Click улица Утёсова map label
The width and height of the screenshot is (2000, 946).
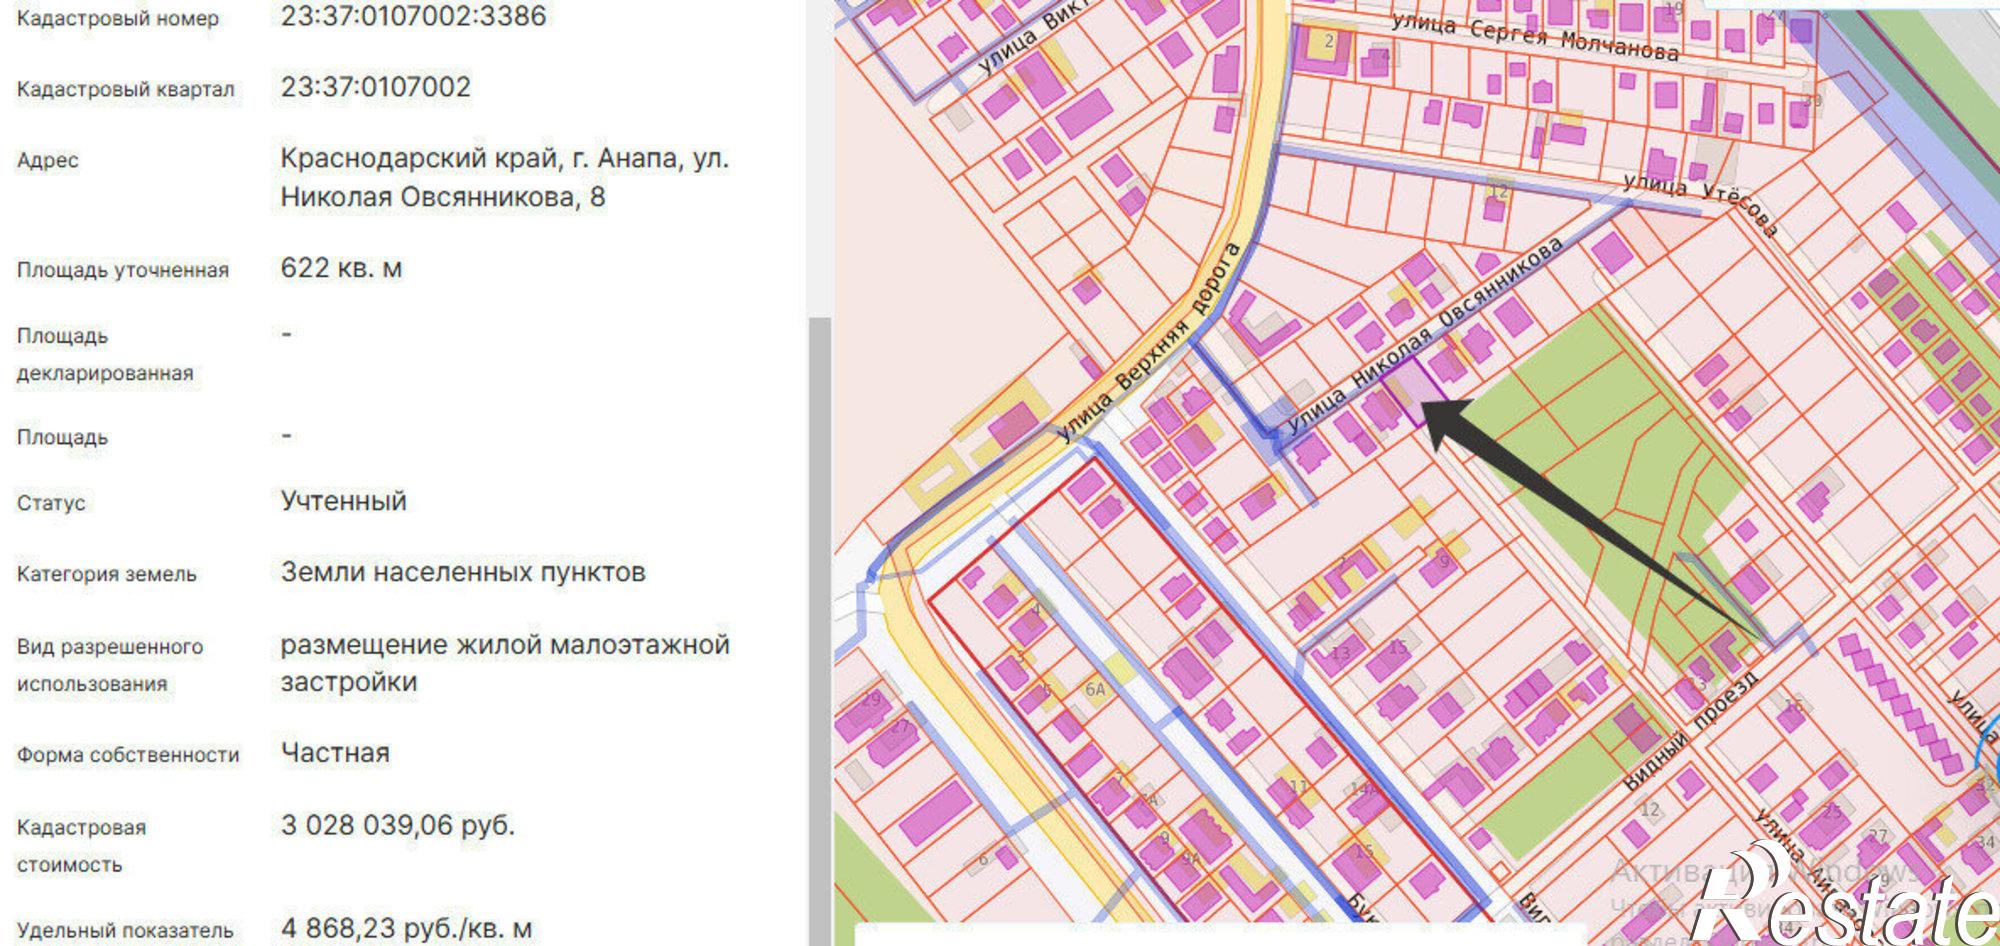click(x=1700, y=203)
